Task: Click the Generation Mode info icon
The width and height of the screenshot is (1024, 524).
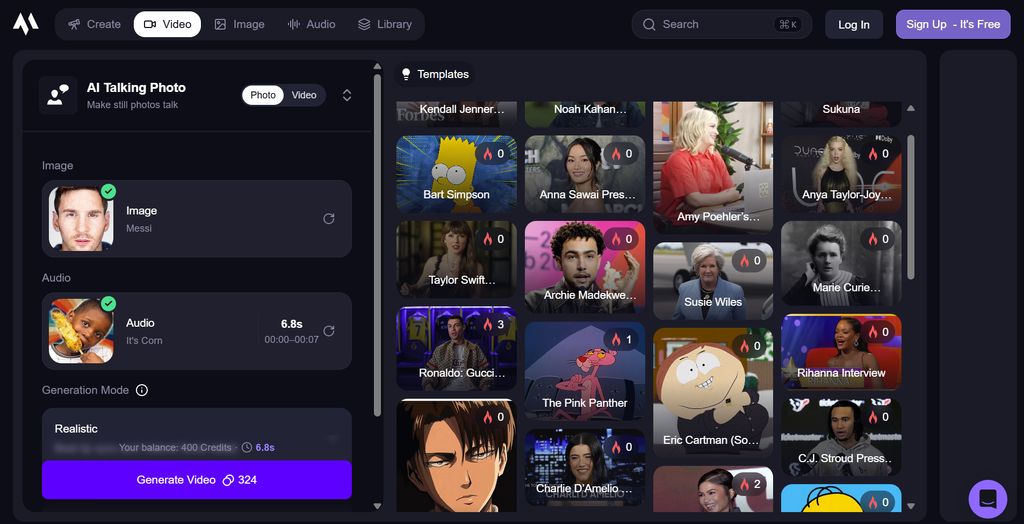Action: tap(142, 390)
